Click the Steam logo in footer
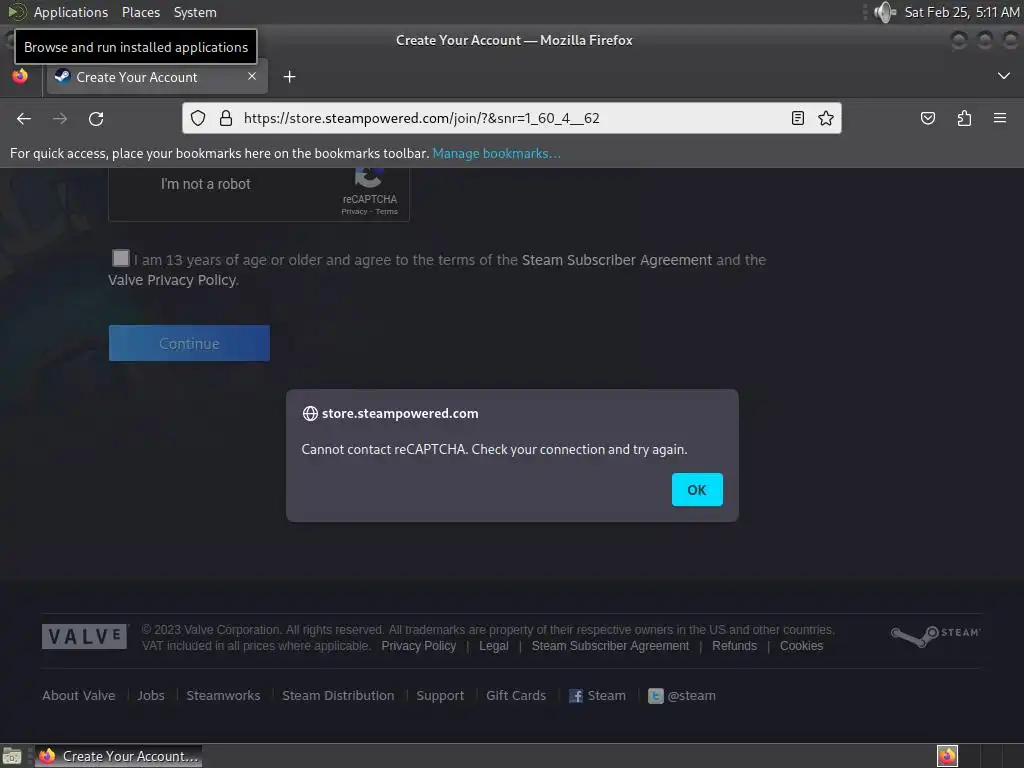Screen dimensions: 1024x768 935,635
